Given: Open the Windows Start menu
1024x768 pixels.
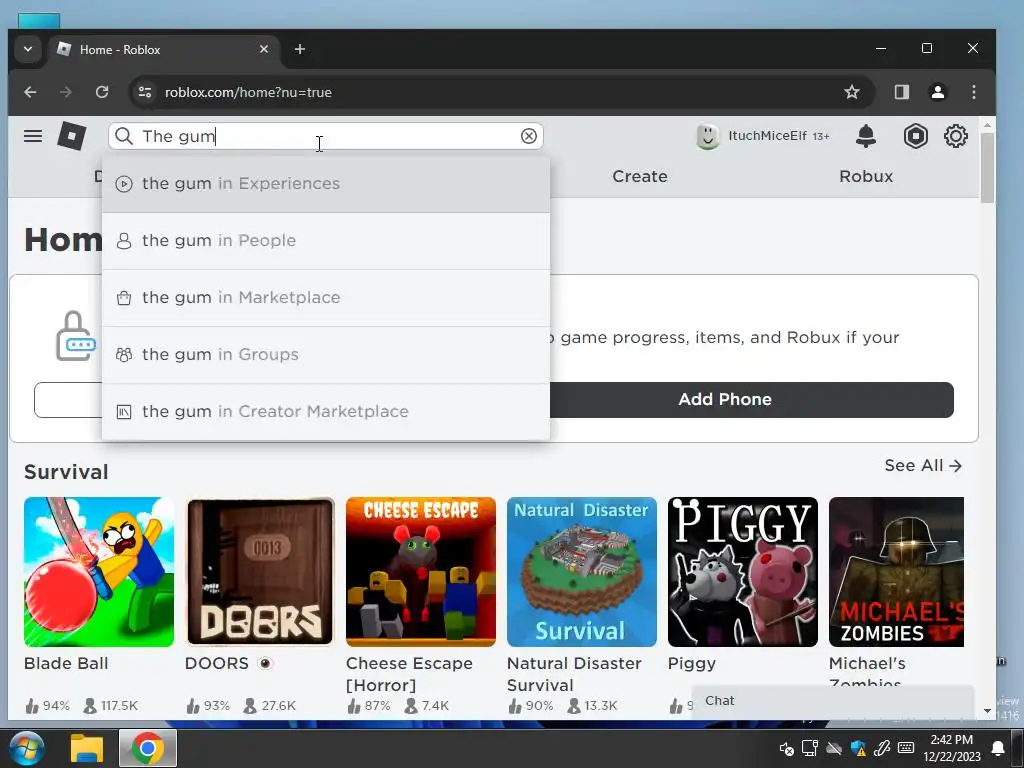Looking at the screenshot, I should point(27,748).
